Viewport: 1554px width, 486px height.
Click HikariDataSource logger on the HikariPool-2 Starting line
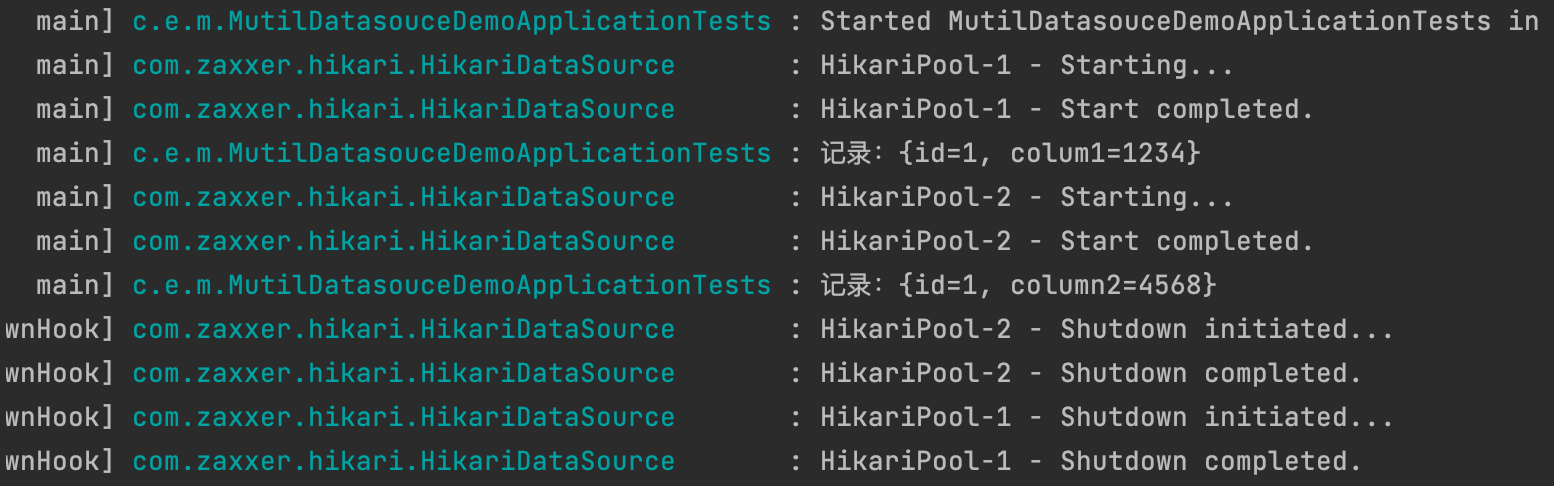(x=403, y=197)
